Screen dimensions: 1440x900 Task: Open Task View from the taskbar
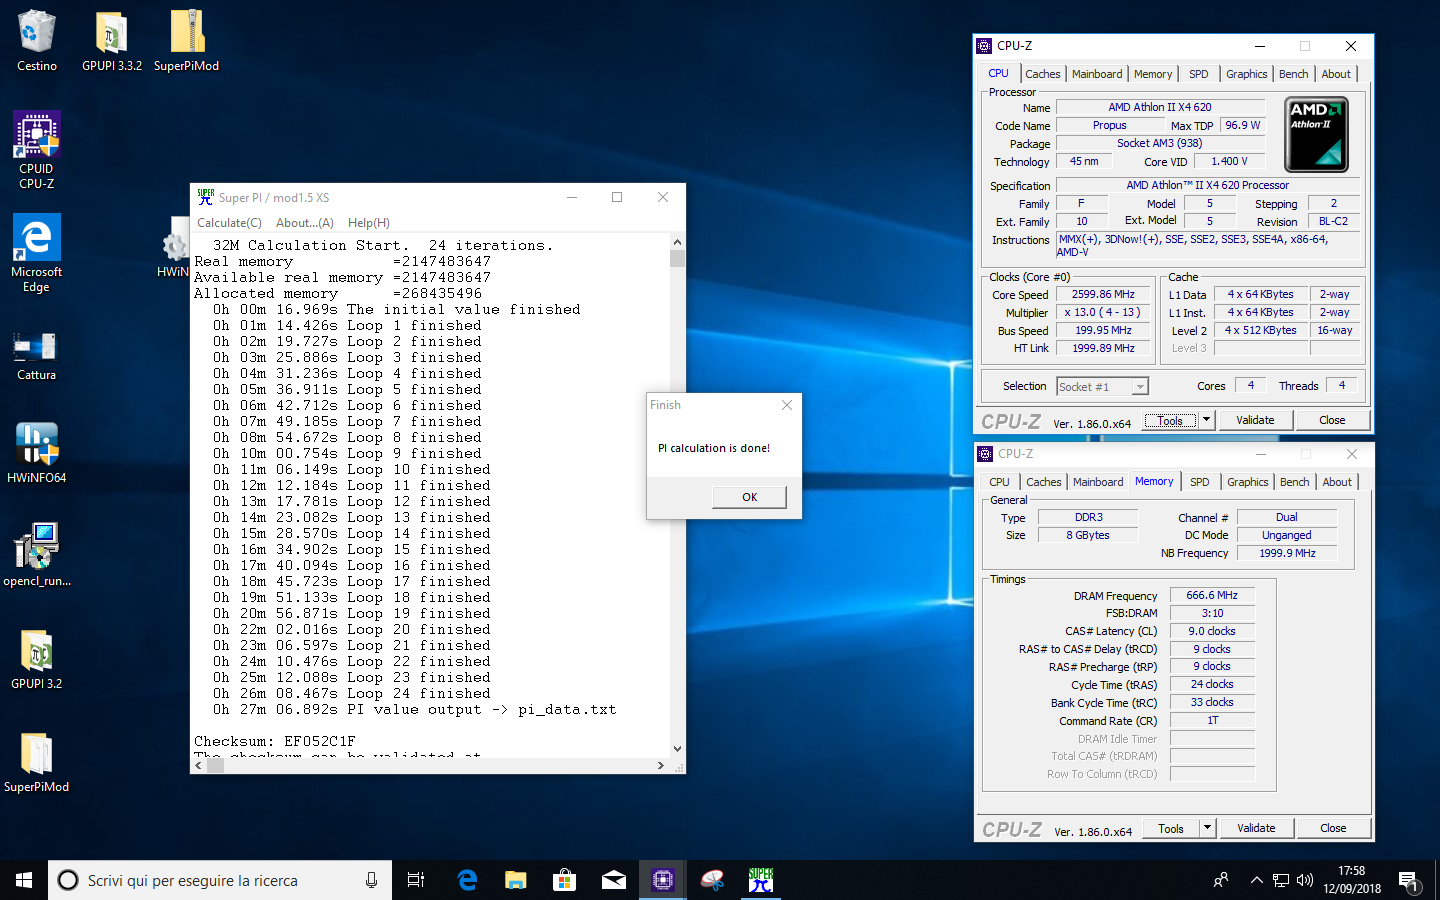416,880
